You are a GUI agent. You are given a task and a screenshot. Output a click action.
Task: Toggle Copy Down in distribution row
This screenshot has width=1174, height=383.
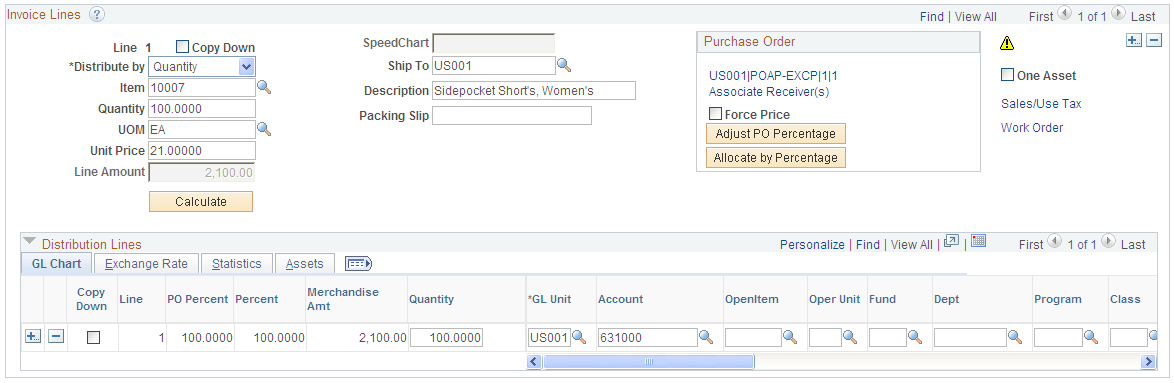[93, 337]
